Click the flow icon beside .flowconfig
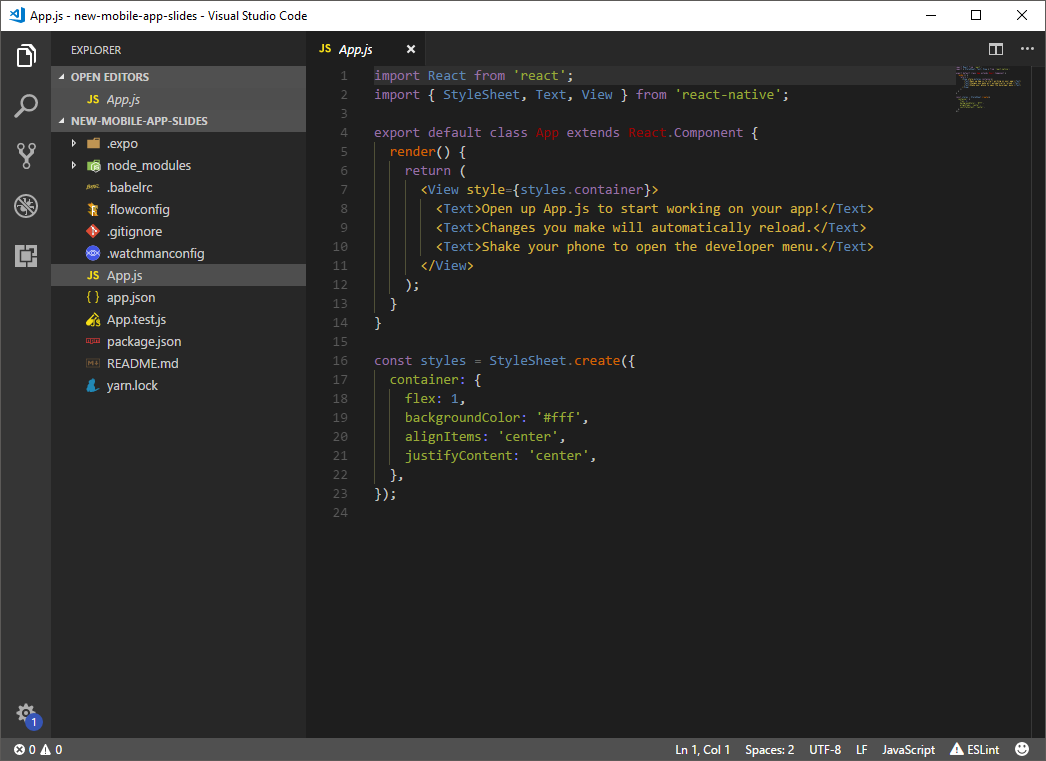1046x761 pixels. [93, 209]
